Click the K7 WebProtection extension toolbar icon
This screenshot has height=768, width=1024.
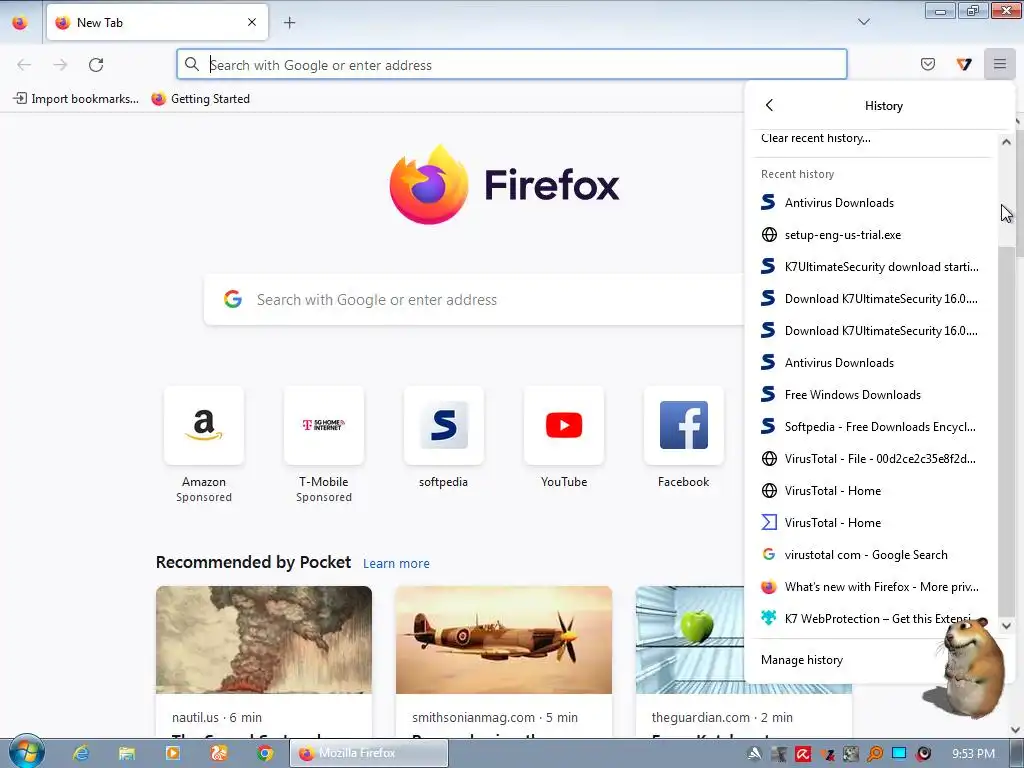click(964, 64)
